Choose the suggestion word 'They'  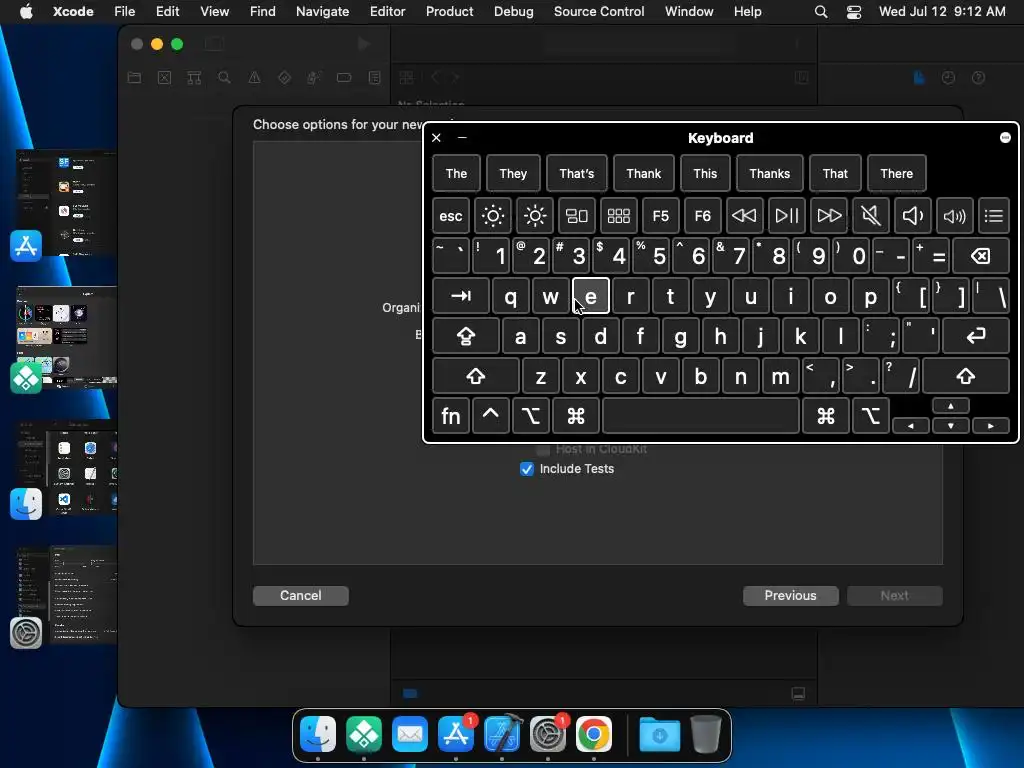(513, 174)
